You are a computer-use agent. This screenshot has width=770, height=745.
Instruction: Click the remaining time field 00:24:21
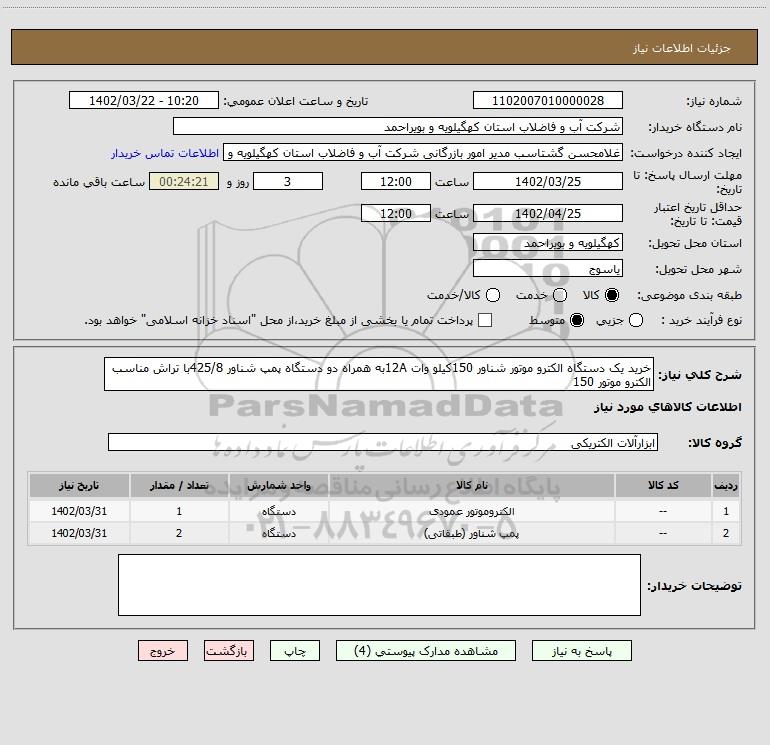pos(184,181)
